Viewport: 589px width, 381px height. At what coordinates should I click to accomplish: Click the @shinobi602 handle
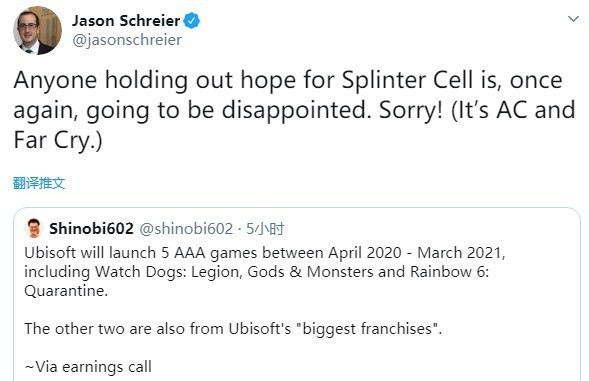[x=186, y=228]
